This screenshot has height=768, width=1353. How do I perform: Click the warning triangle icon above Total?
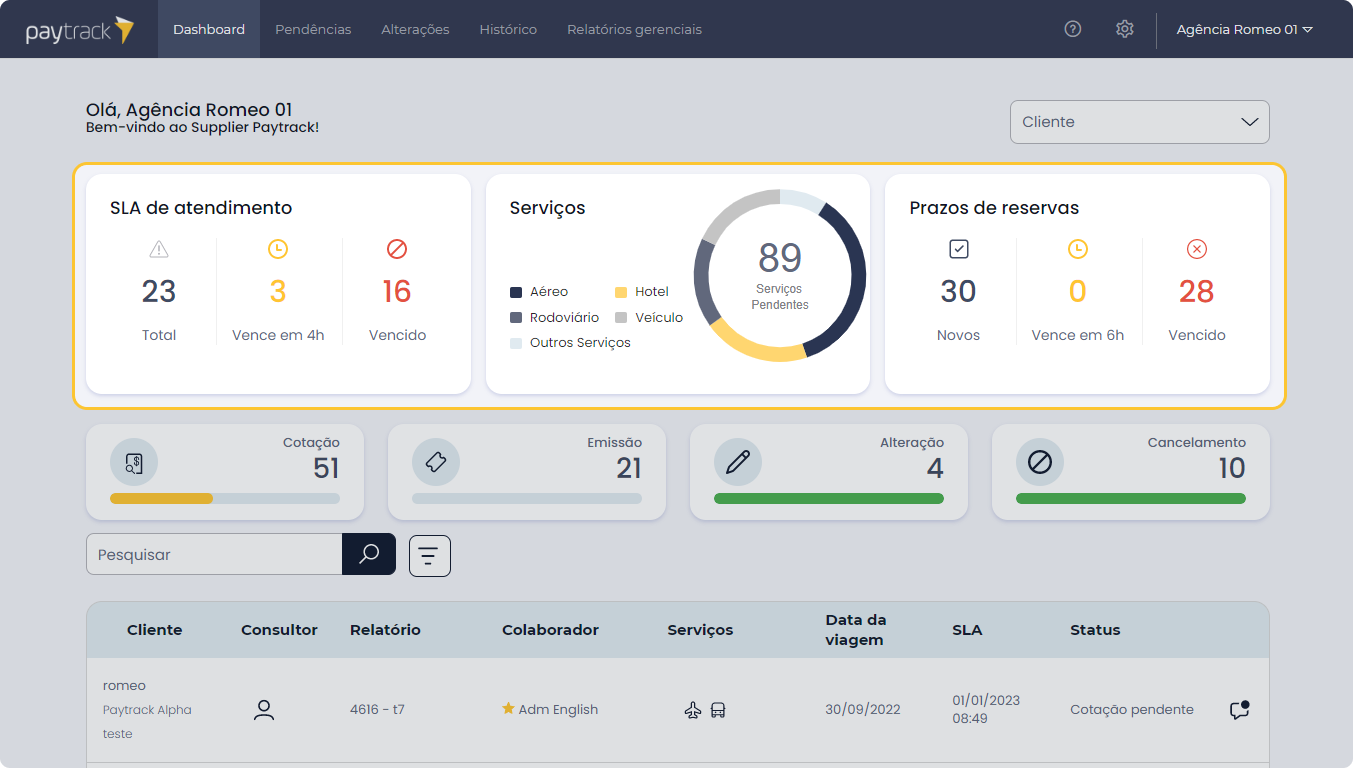(159, 249)
